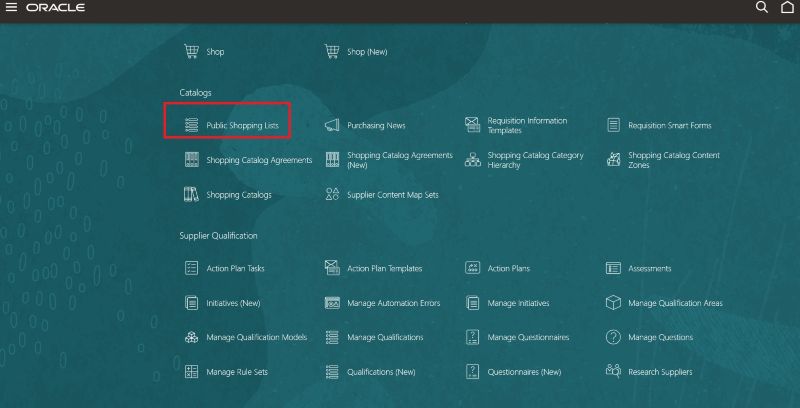800x408 pixels.
Task: Click the Manage Questionnaires icon
Action: (472, 337)
